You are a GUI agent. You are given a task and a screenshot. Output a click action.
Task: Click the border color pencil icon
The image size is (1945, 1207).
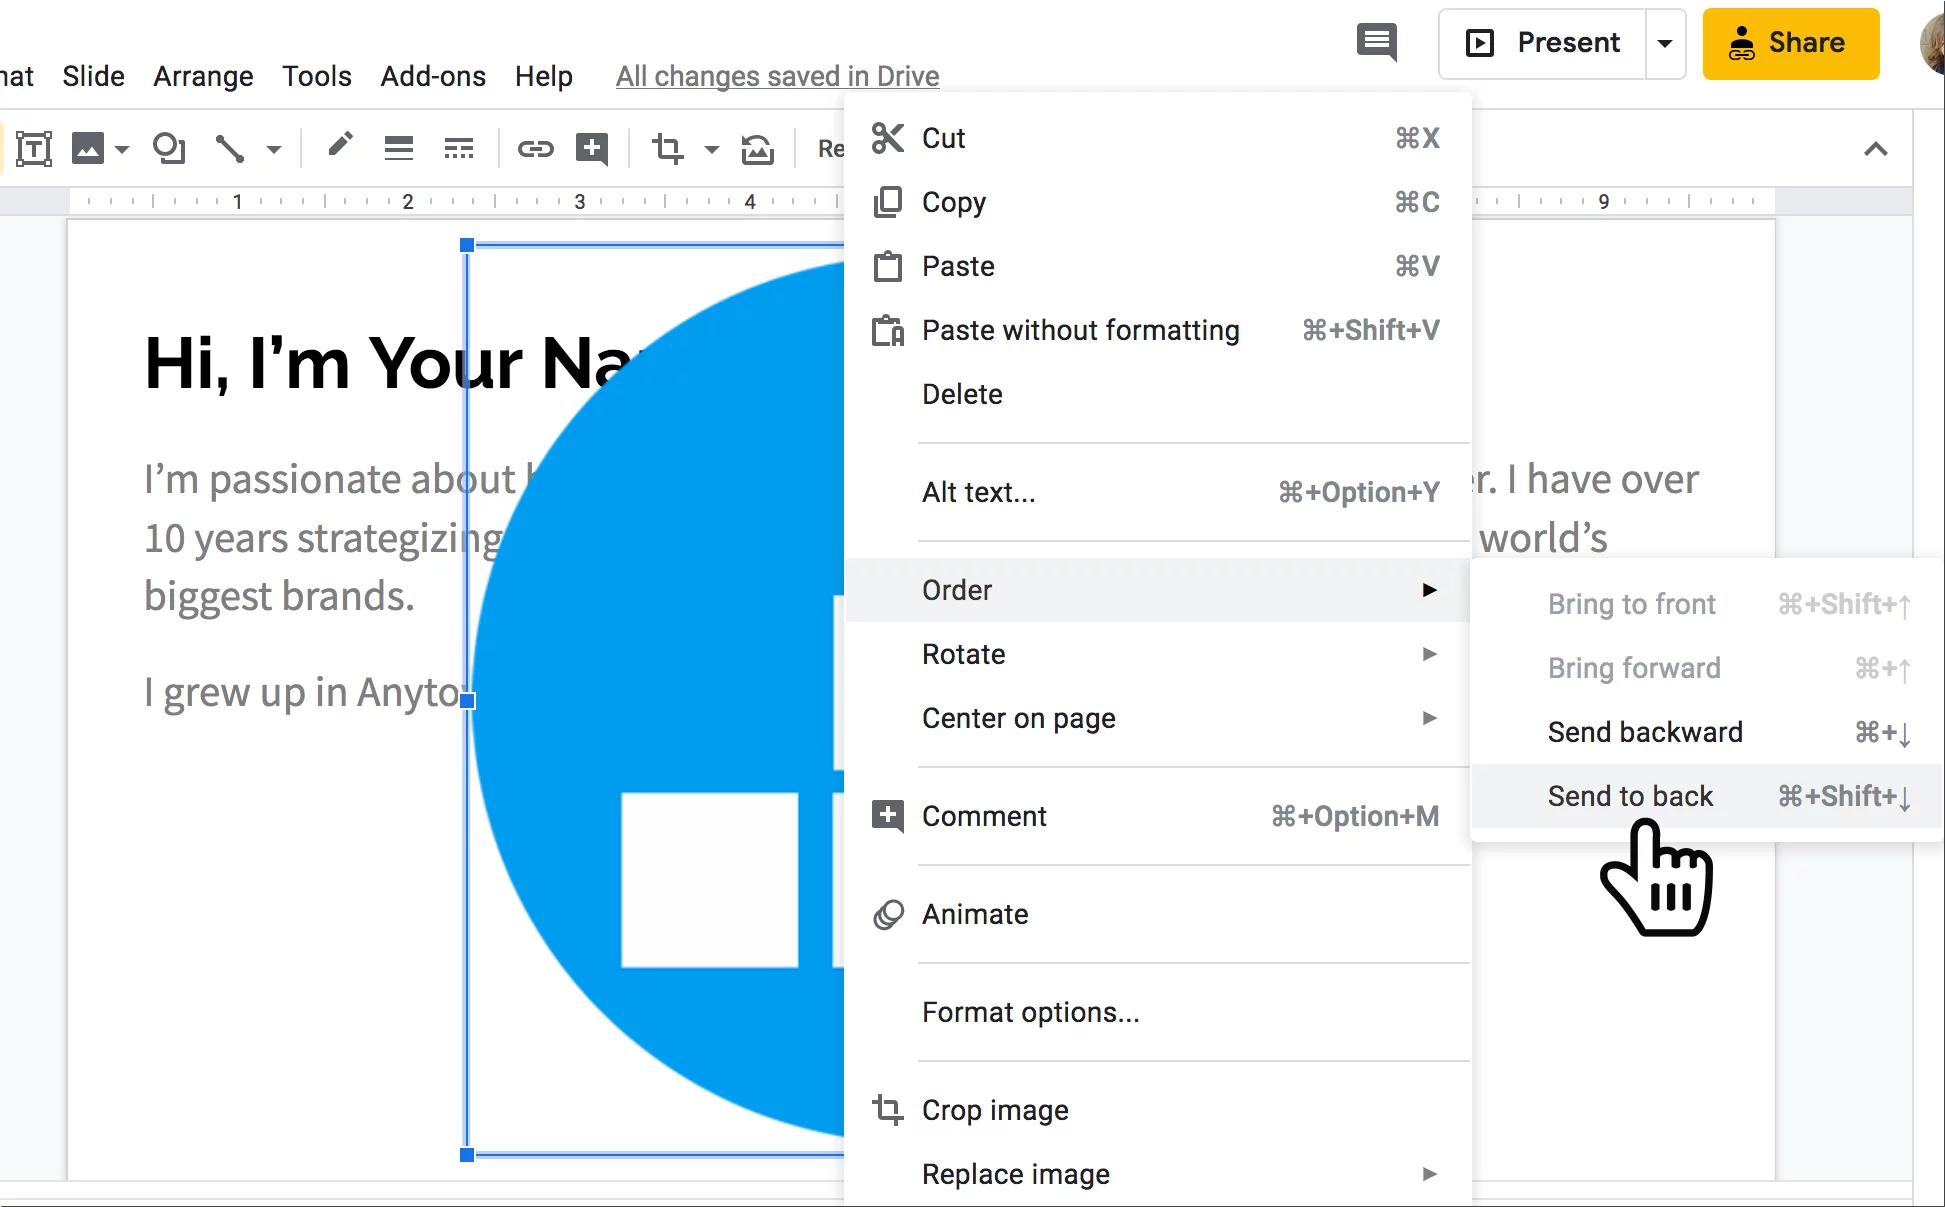[x=340, y=146]
